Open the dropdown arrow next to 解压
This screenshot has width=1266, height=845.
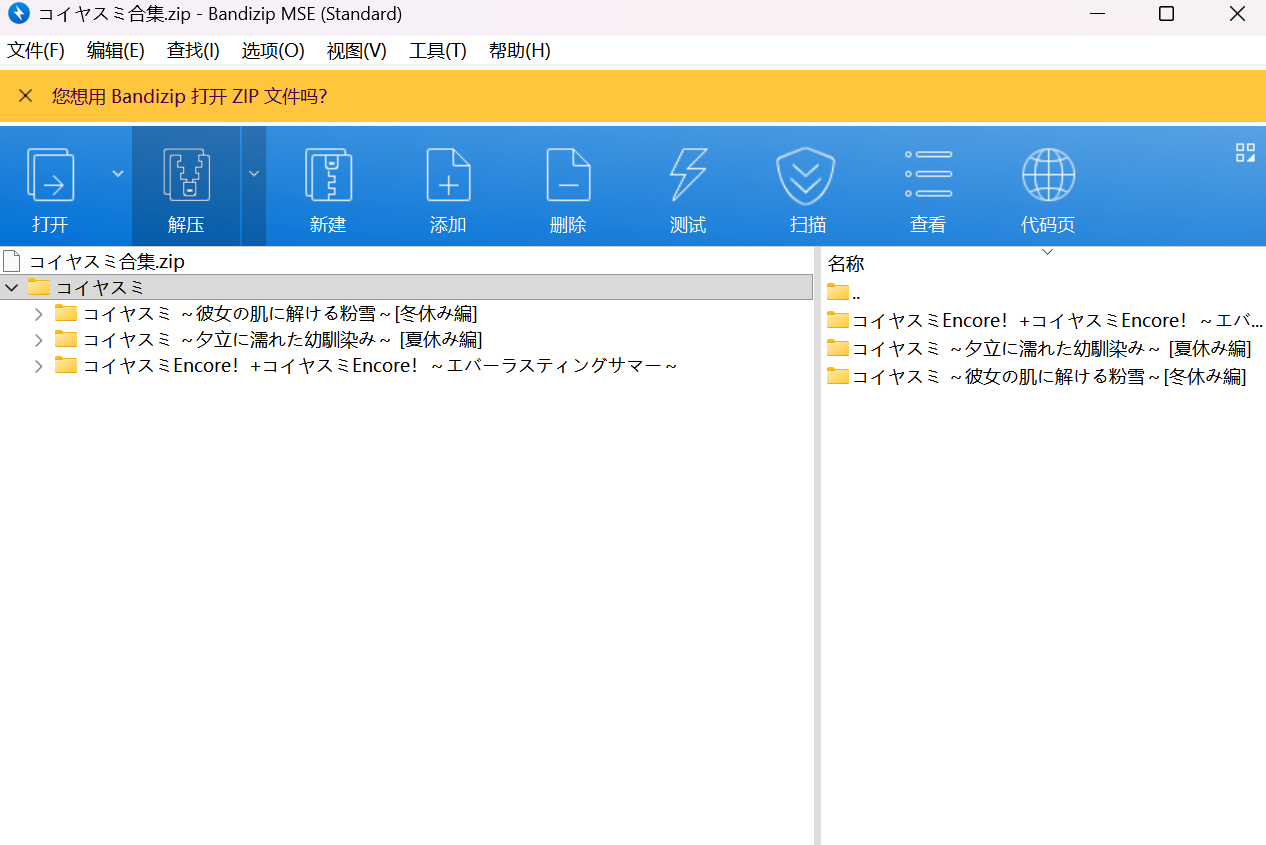pos(254,173)
